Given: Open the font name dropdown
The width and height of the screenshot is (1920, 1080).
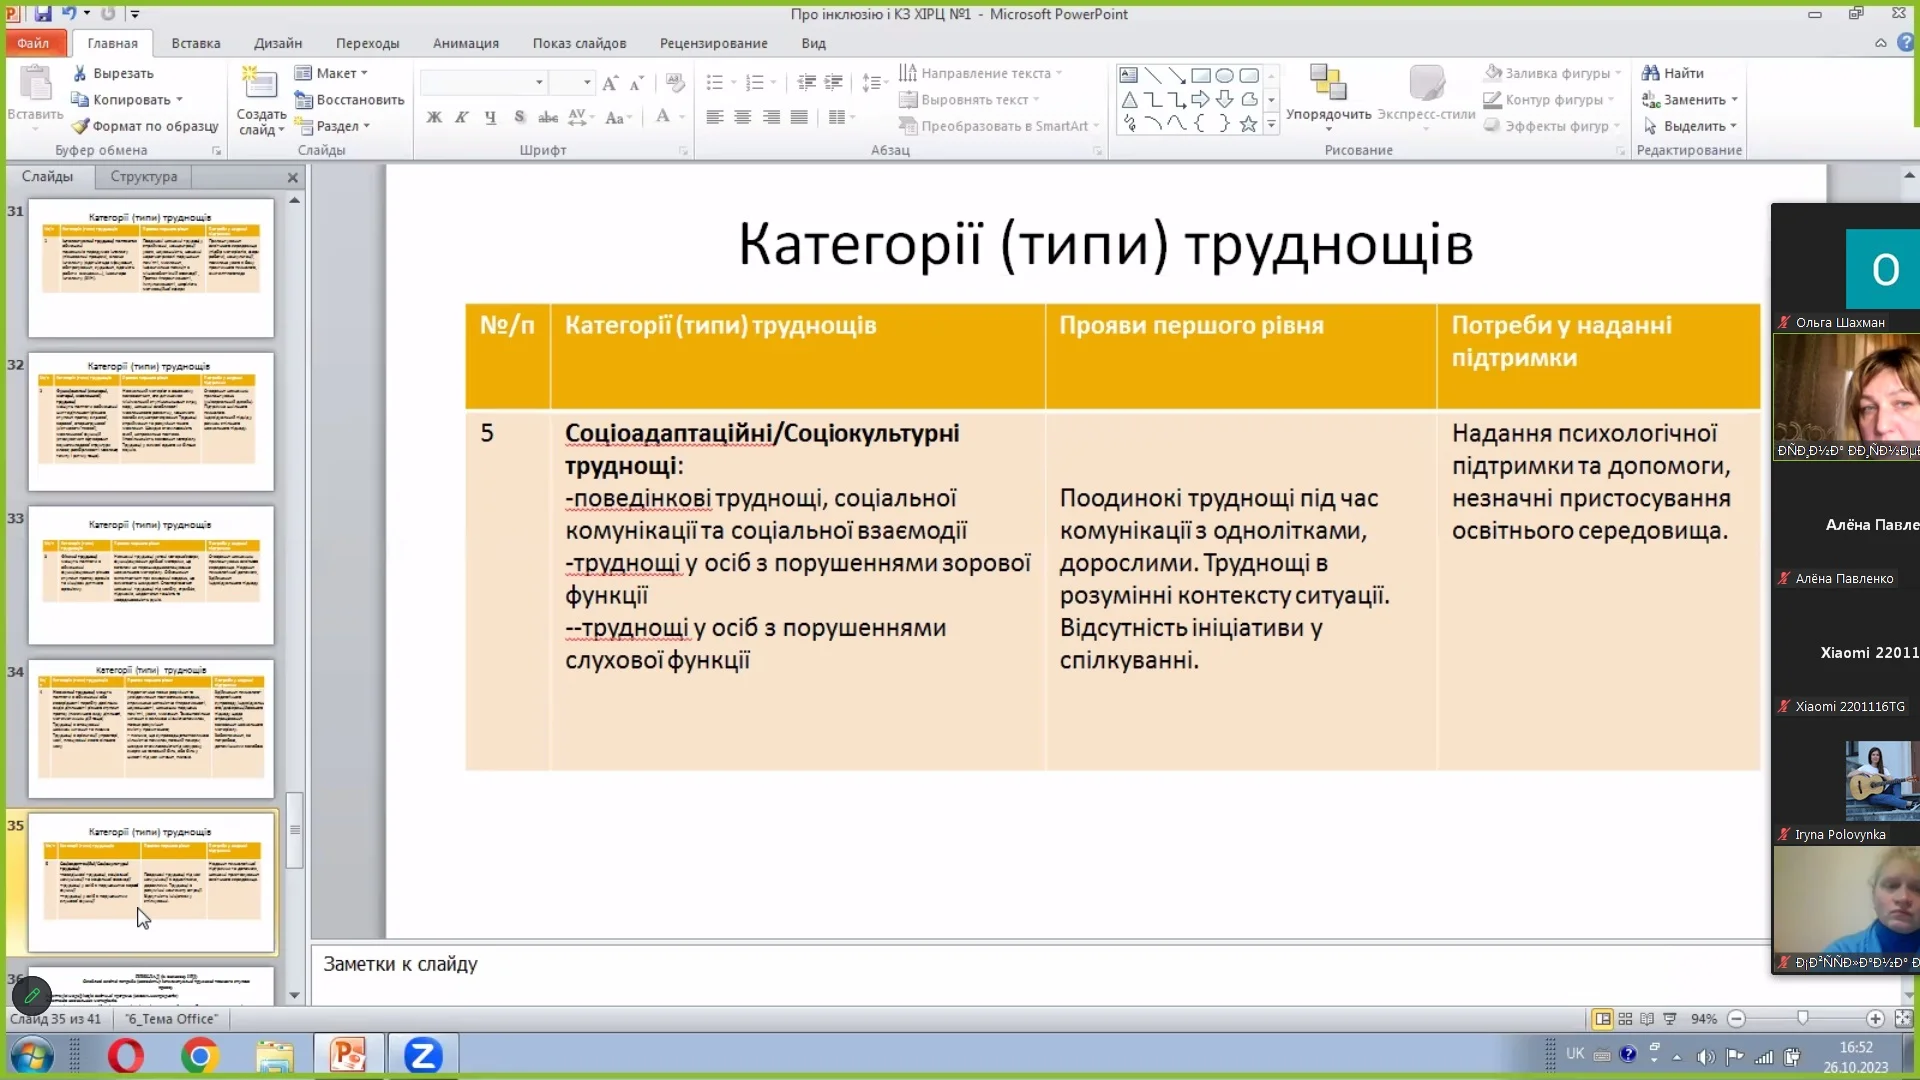Looking at the screenshot, I should coord(539,82).
